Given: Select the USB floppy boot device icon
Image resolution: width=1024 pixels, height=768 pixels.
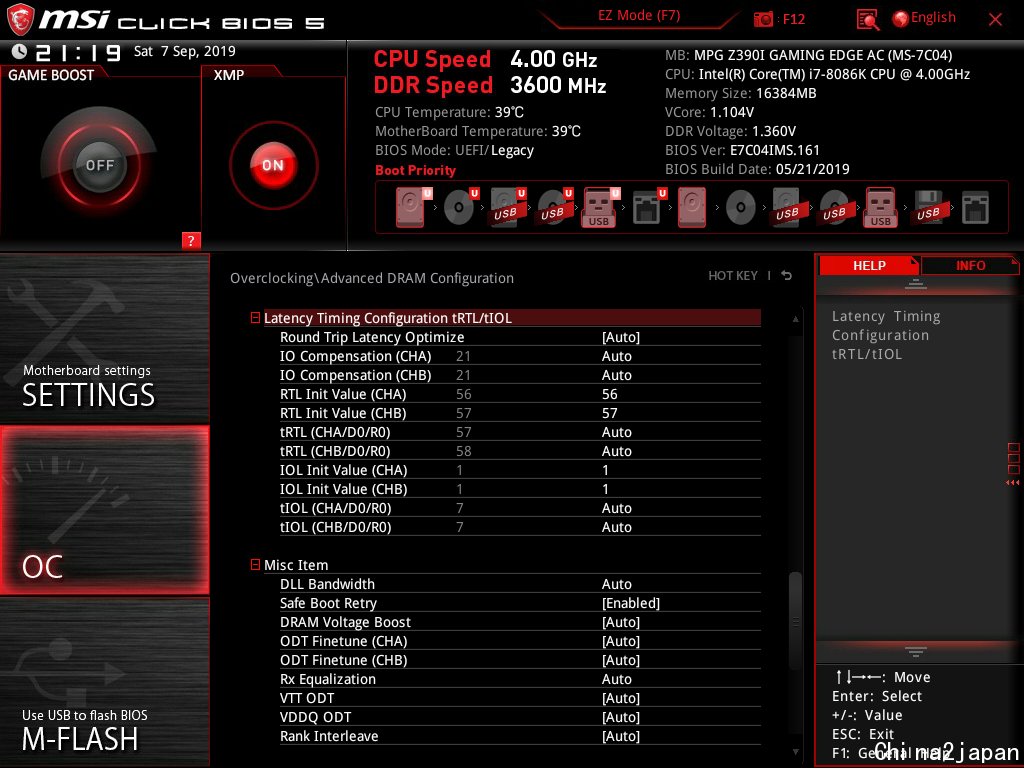Looking at the screenshot, I should coord(927,208).
